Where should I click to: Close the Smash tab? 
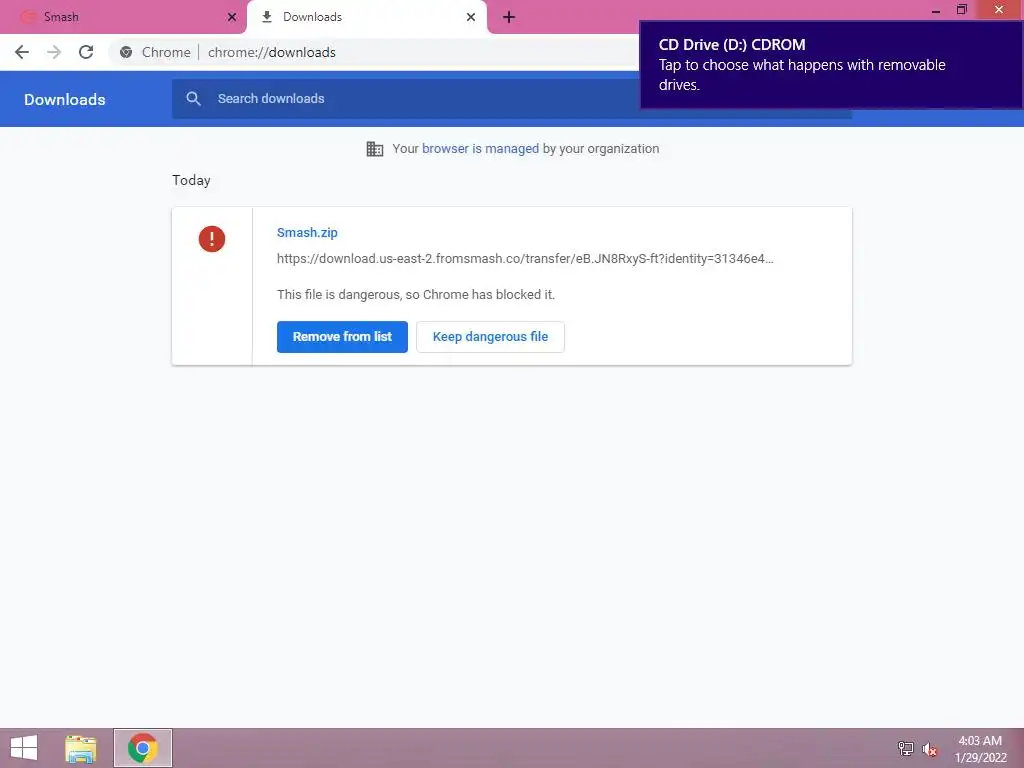(x=232, y=17)
